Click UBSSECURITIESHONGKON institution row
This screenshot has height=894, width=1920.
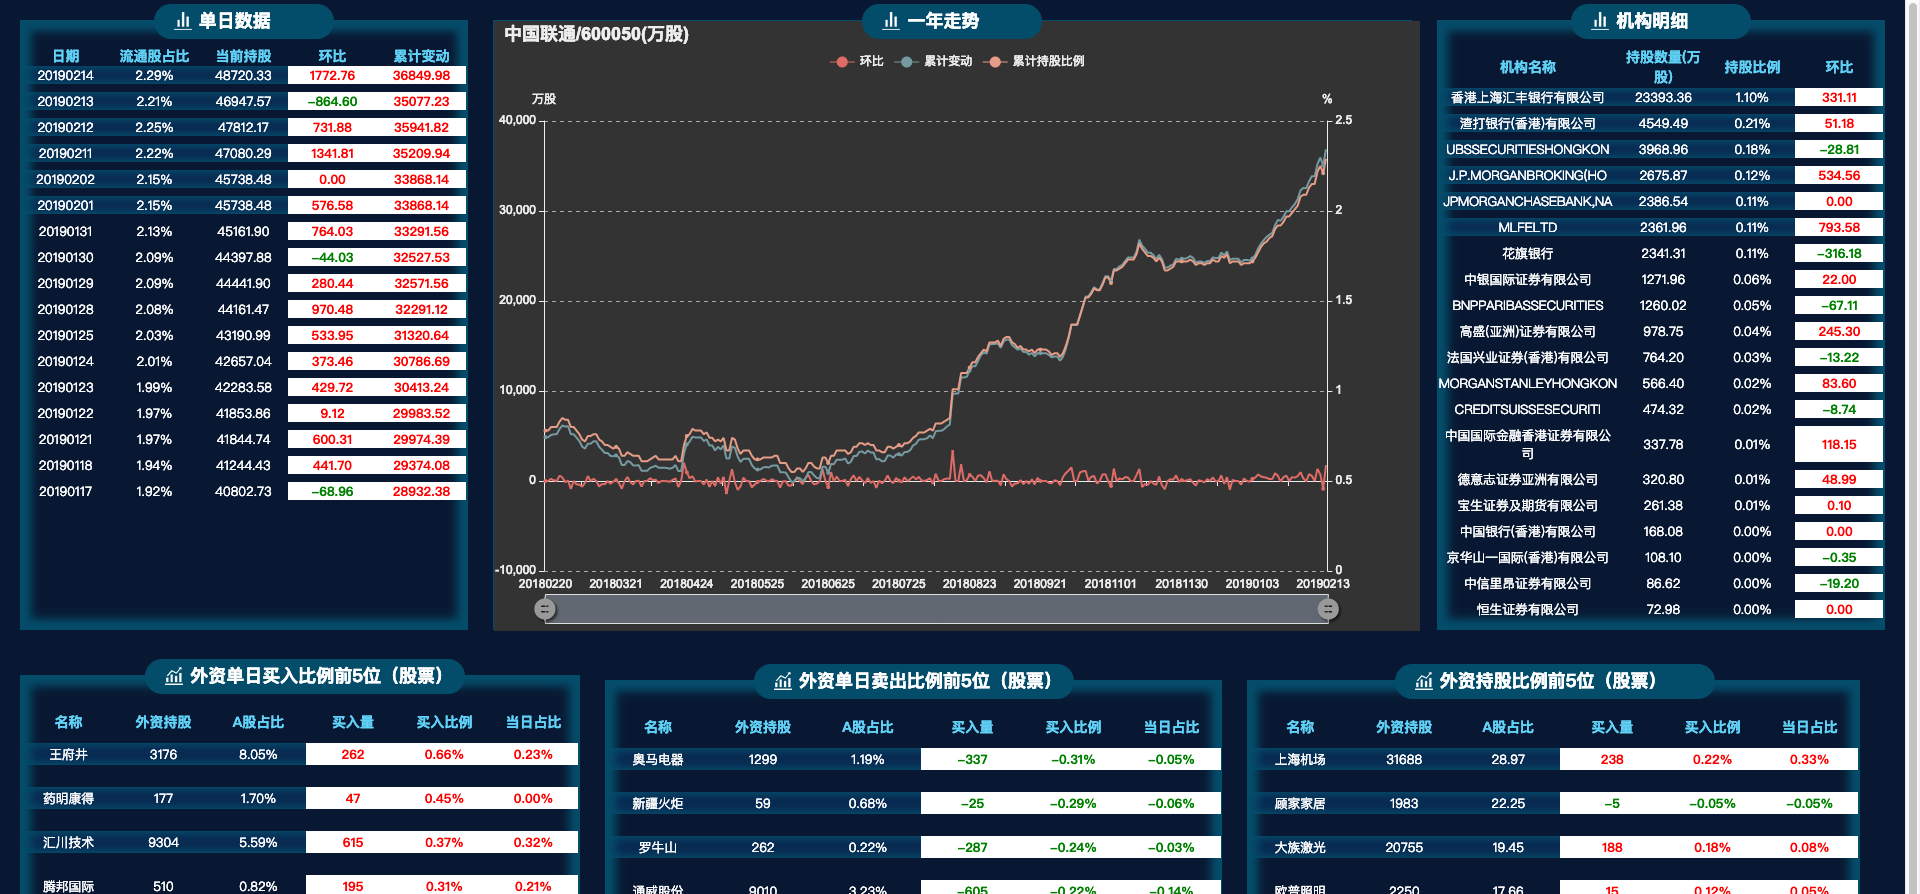pyautogui.click(x=1661, y=149)
